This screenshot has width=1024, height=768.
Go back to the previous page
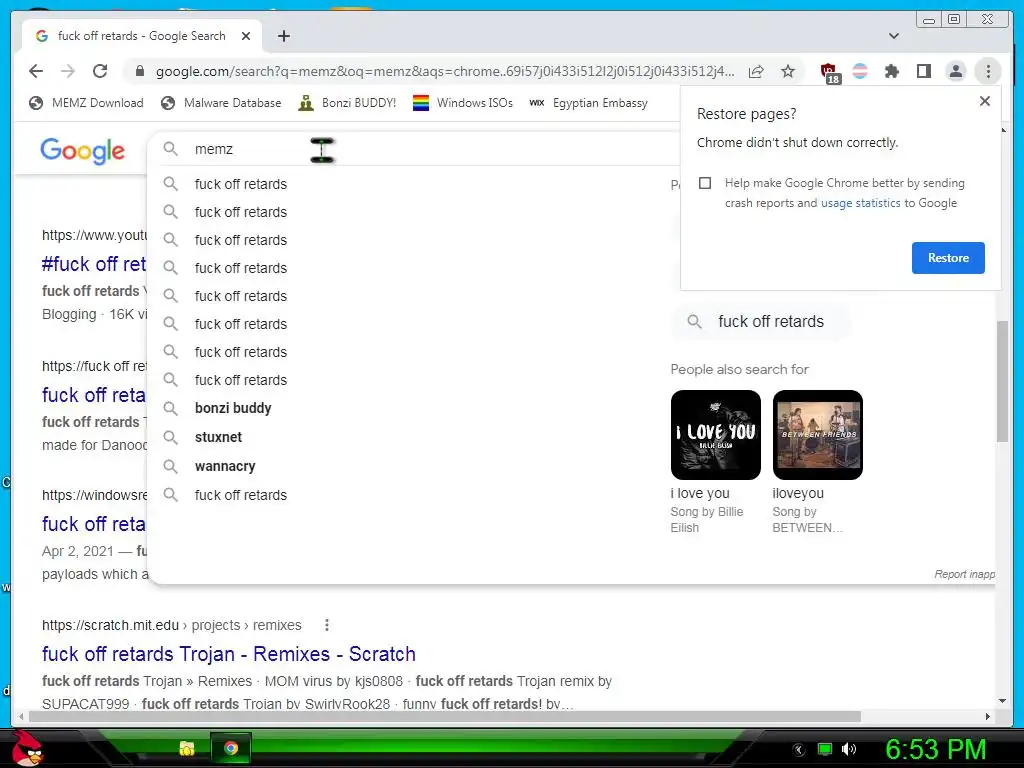tap(36, 71)
